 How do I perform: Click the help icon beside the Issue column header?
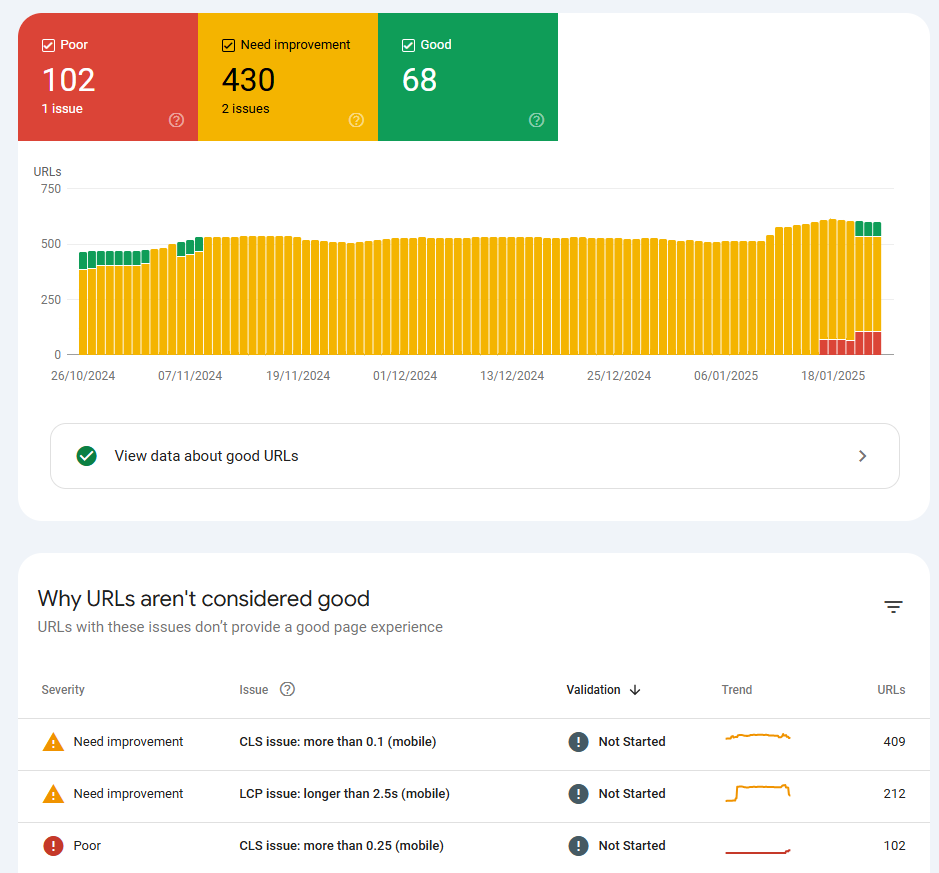(287, 689)
